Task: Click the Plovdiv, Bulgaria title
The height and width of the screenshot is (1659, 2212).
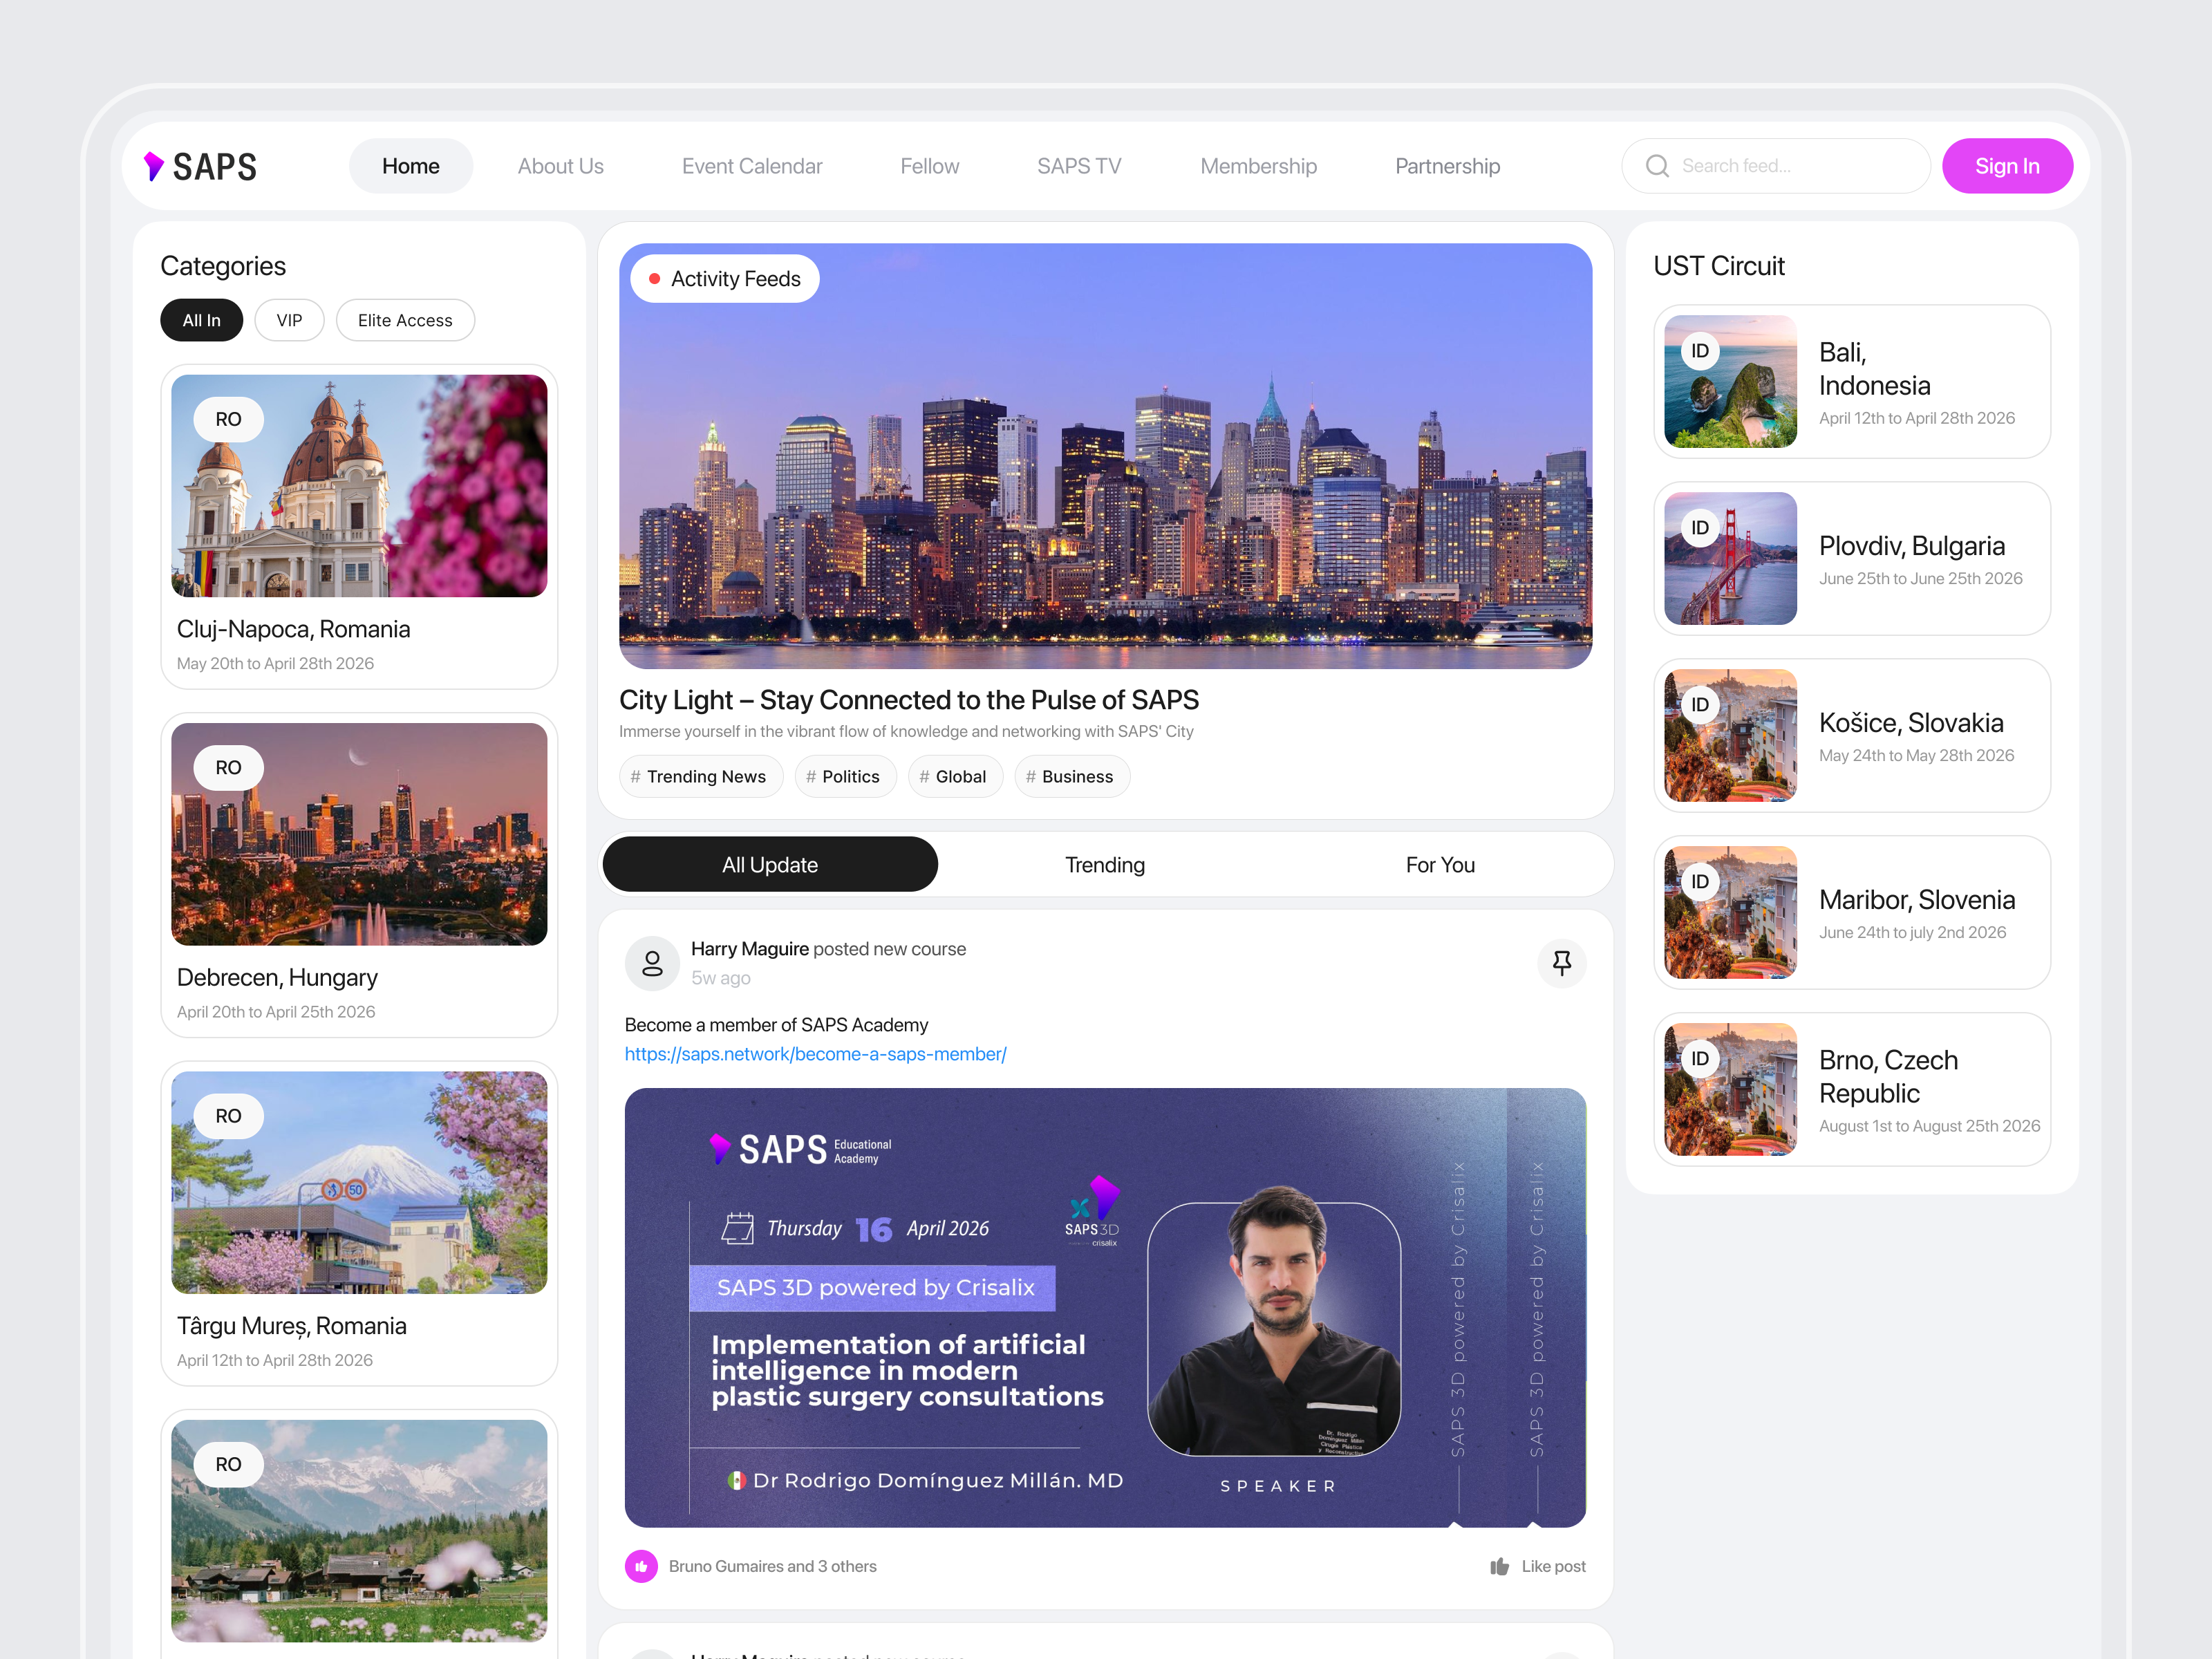Action: [1911, 546]
